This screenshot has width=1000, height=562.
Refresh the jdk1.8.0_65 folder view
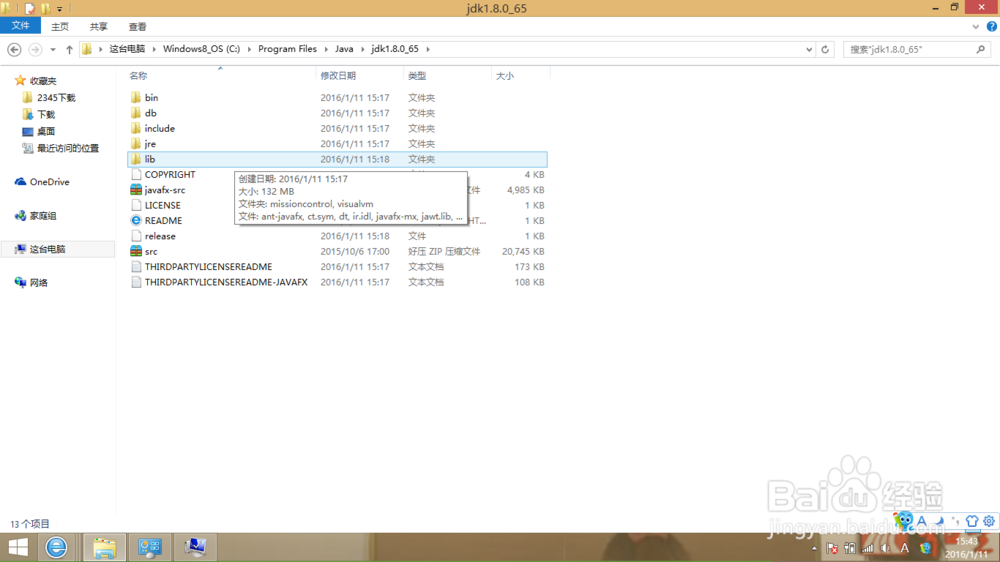coord(825,49)
